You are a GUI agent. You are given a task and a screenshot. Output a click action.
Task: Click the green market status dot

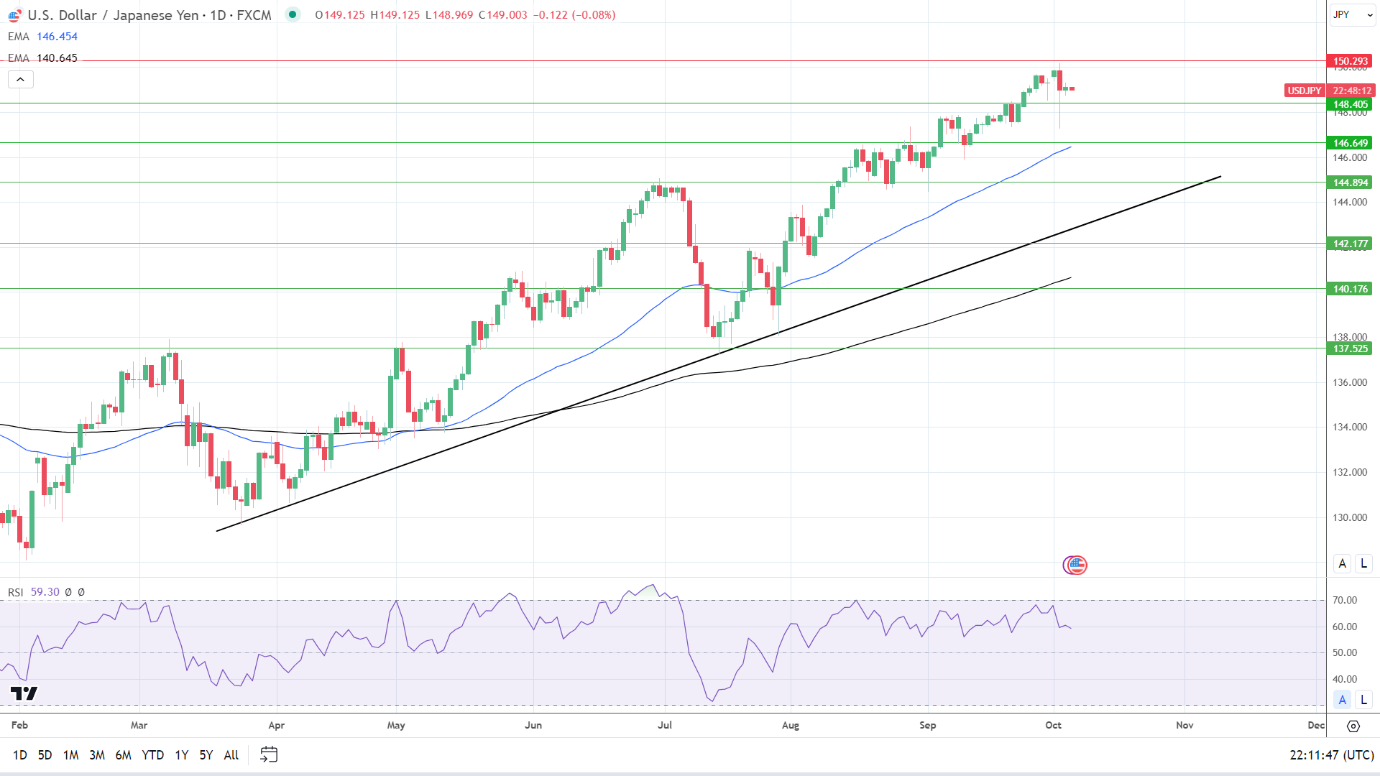click(292, 15)
